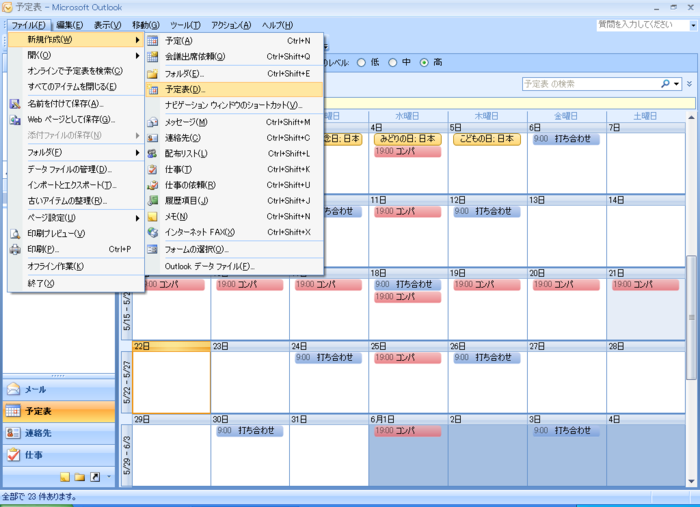700x507 pixels.
Task: Click the 印刷(P) printer icon
Action: [15, 249]
